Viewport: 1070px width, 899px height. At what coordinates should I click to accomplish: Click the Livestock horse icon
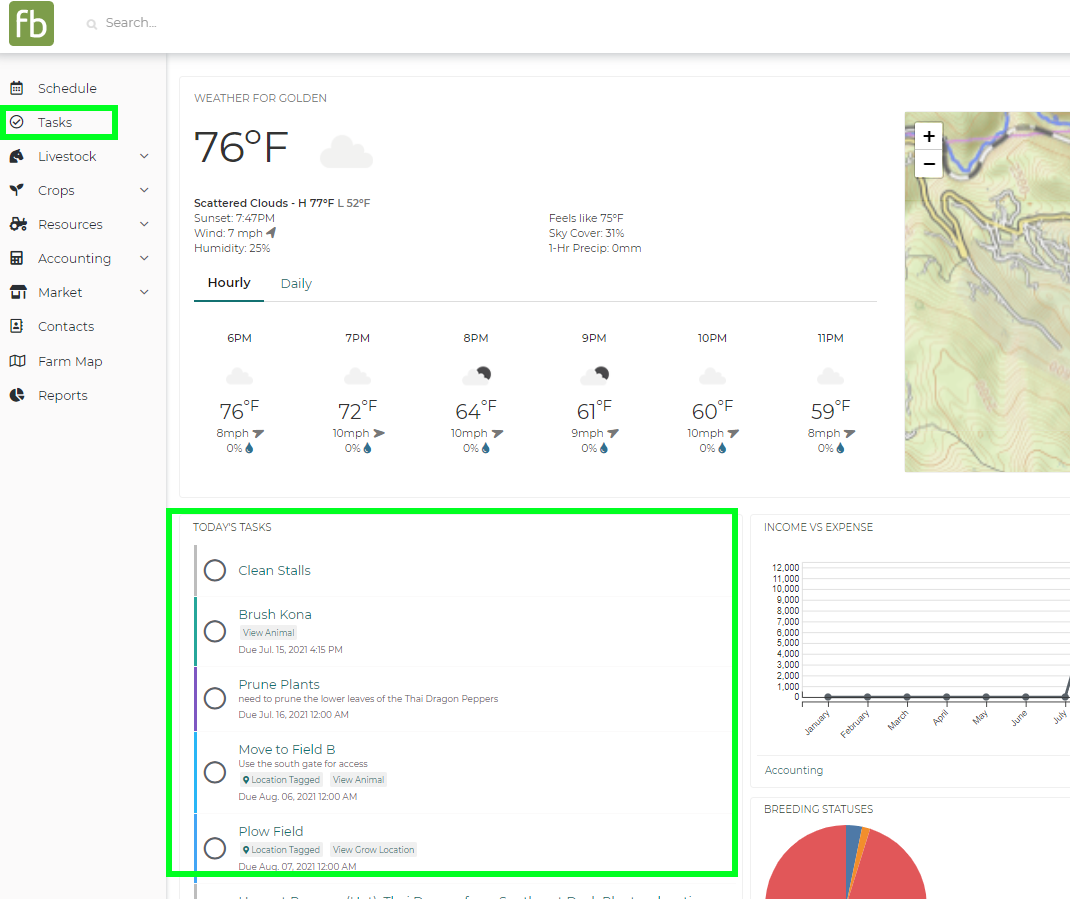click(17, 156)
